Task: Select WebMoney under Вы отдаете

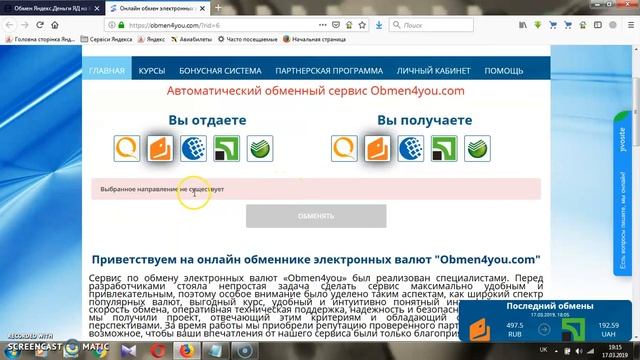Action: click(193, 149)
